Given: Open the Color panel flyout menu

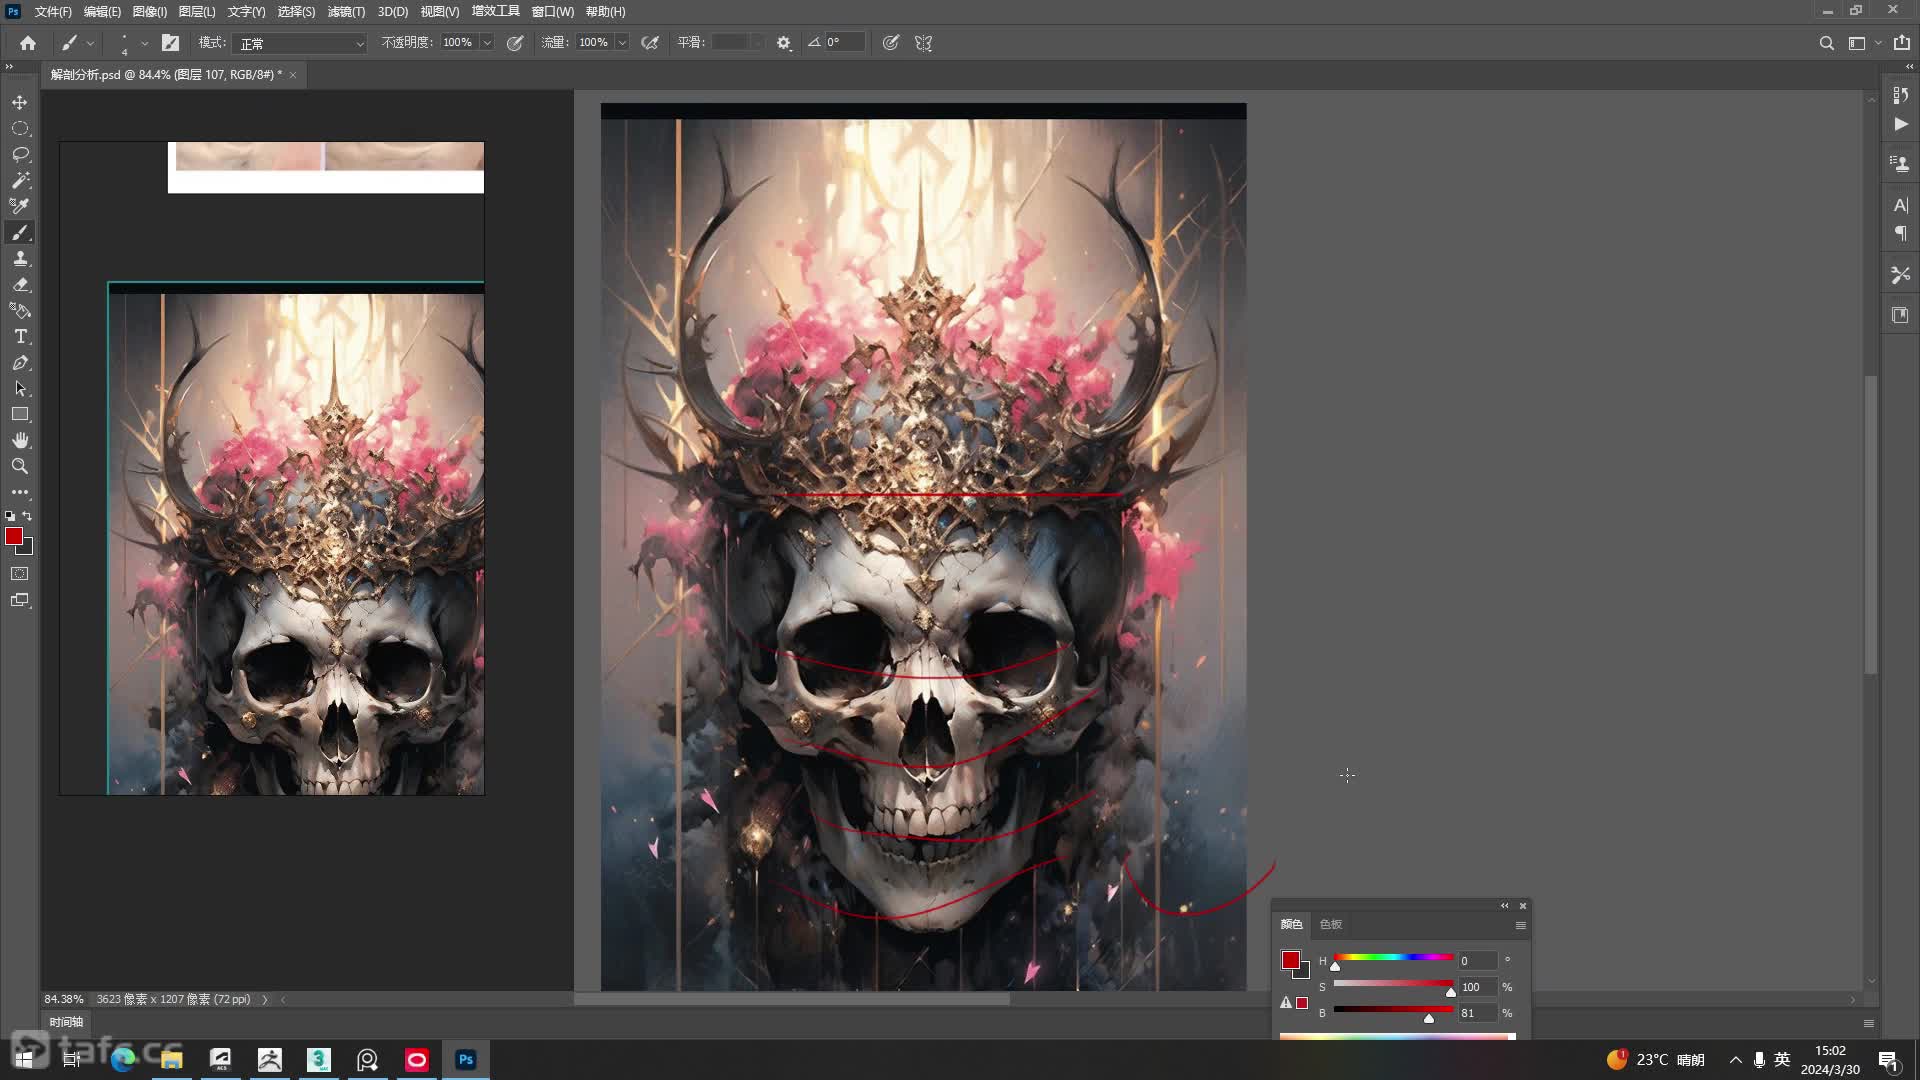Looking at the screenshot, I should (x=1521, y=925).
